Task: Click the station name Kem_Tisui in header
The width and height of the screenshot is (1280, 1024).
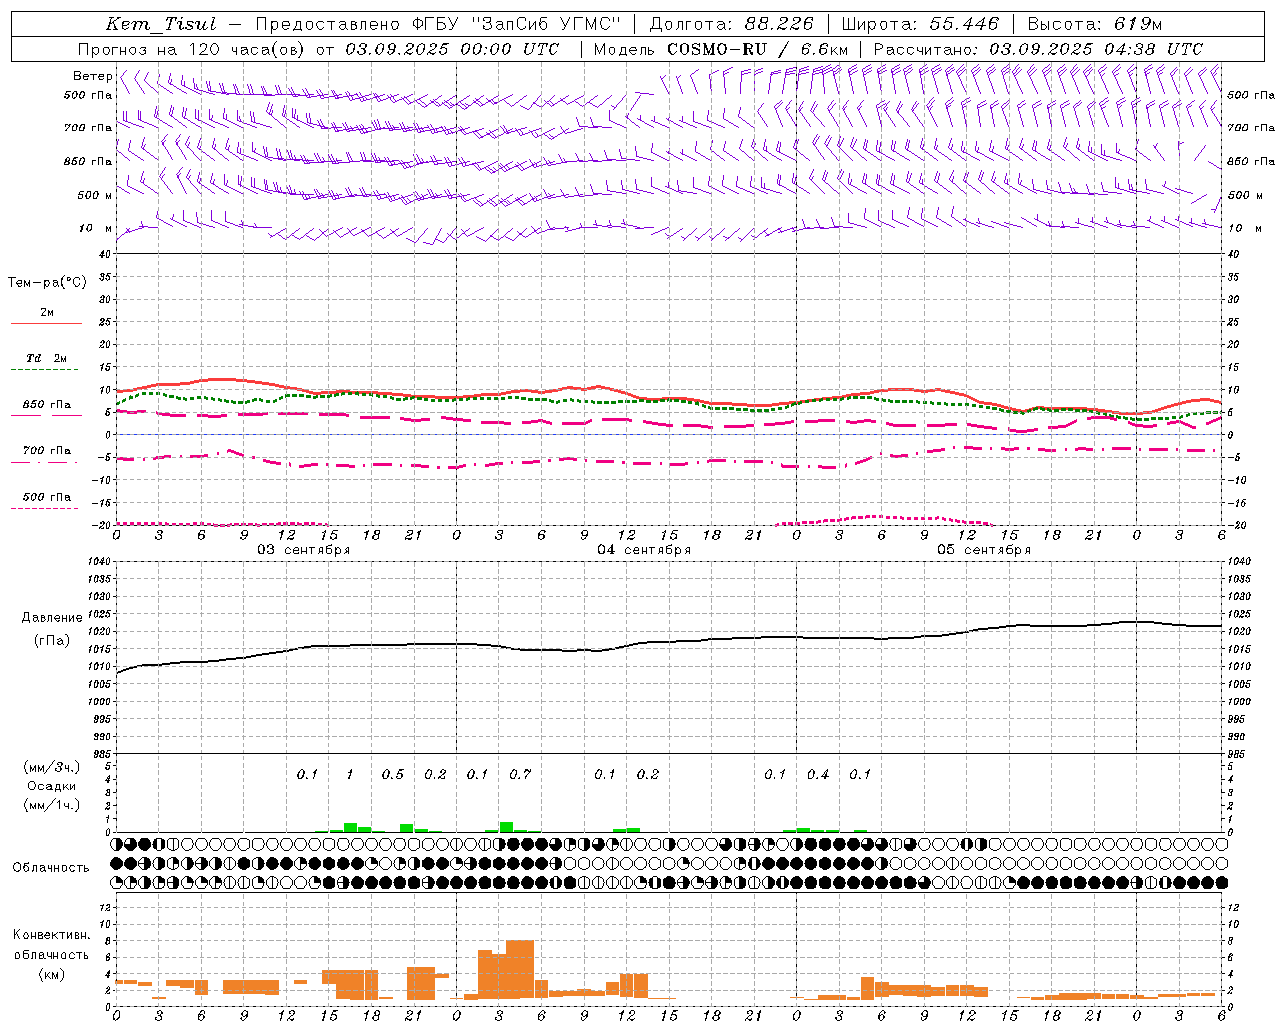Action: tap(161, 24)
